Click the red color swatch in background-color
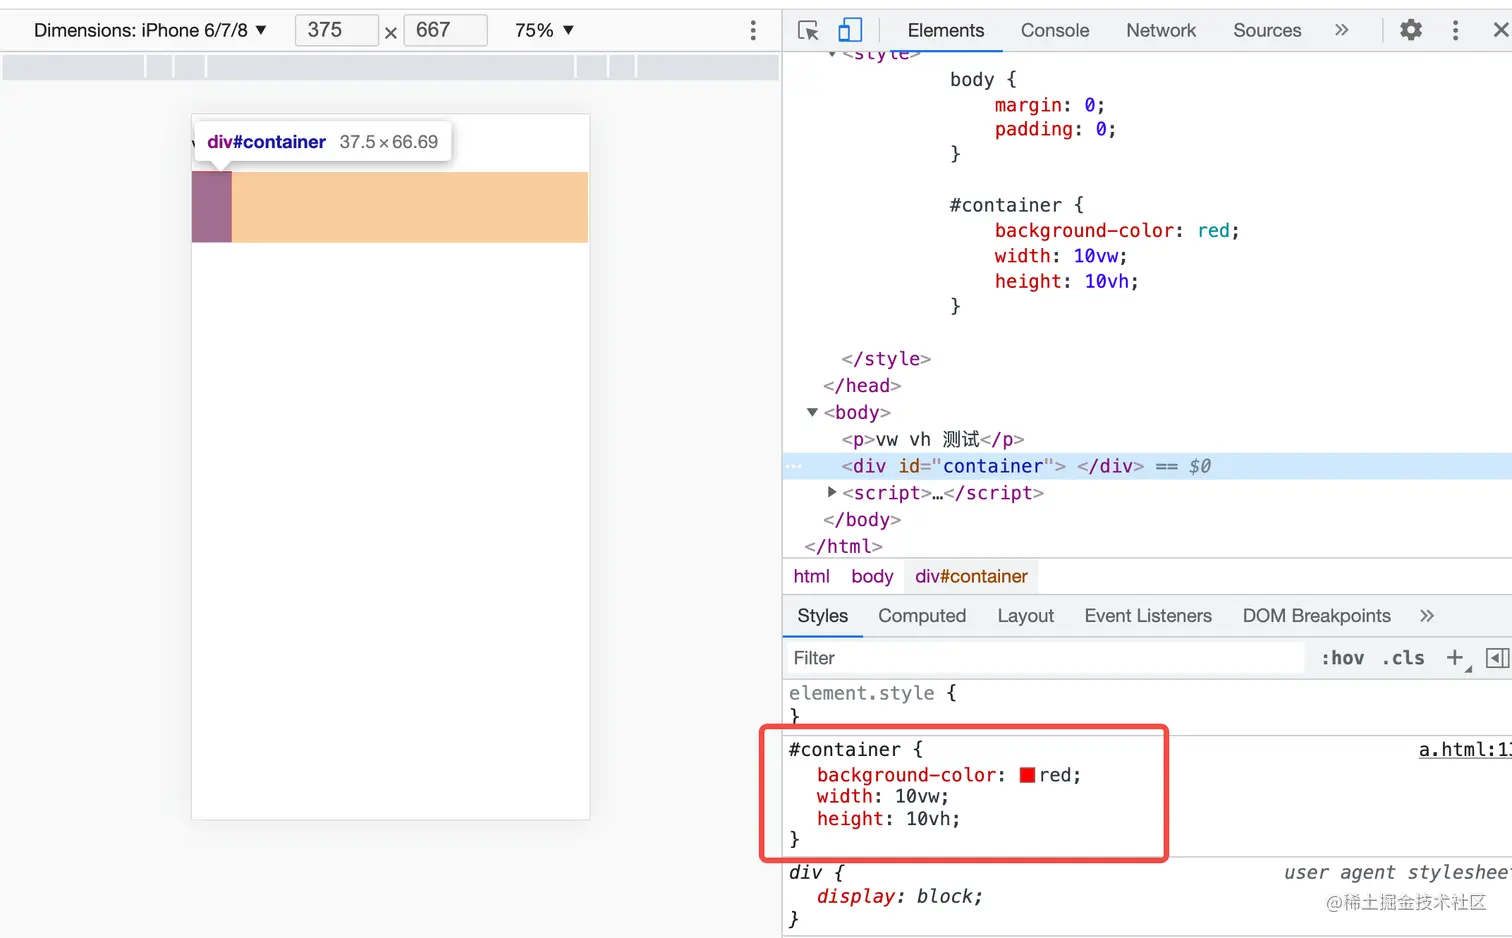 pos(1027,775)
